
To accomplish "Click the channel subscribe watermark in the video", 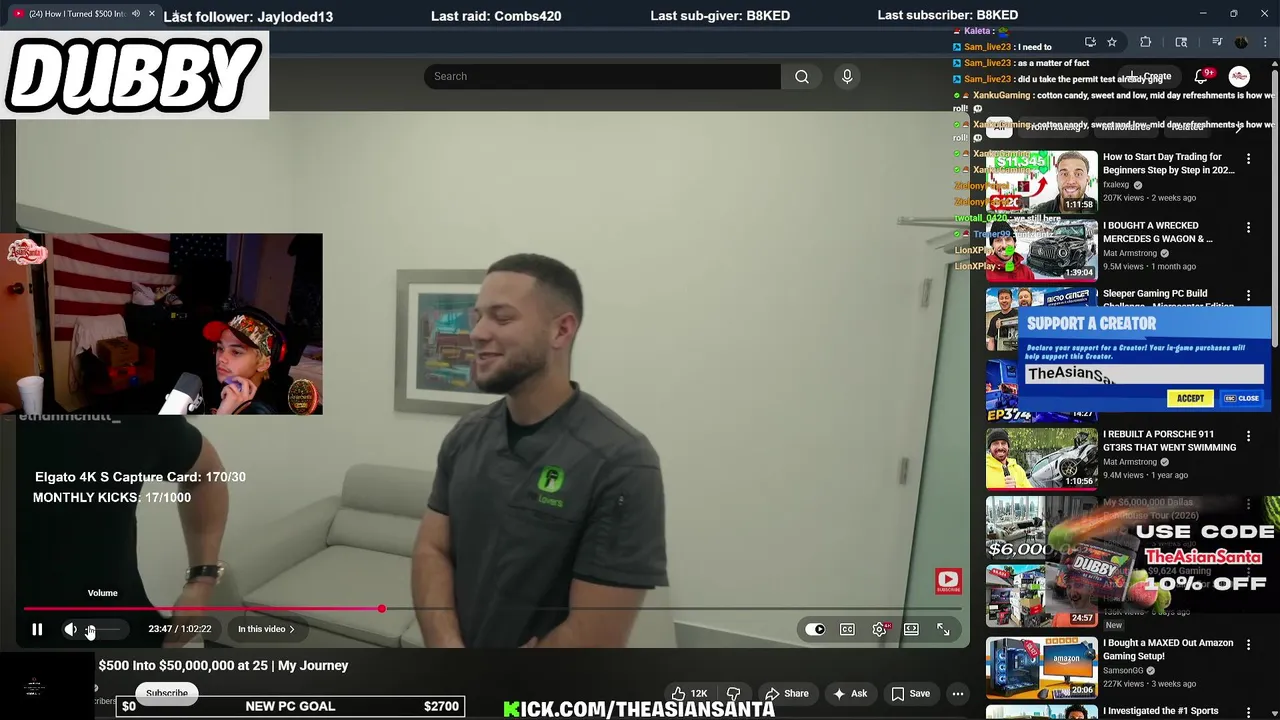I will (x=948, y=580).
